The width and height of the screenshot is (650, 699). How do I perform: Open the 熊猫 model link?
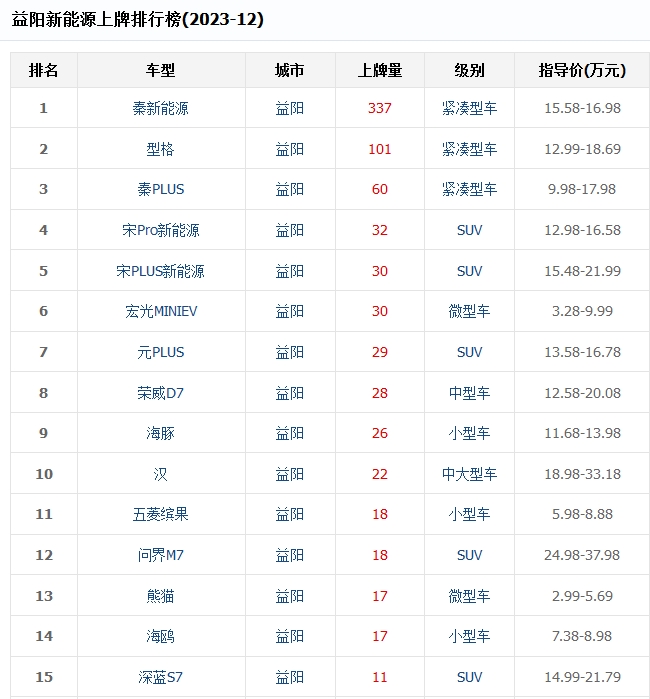click(160, 596)
